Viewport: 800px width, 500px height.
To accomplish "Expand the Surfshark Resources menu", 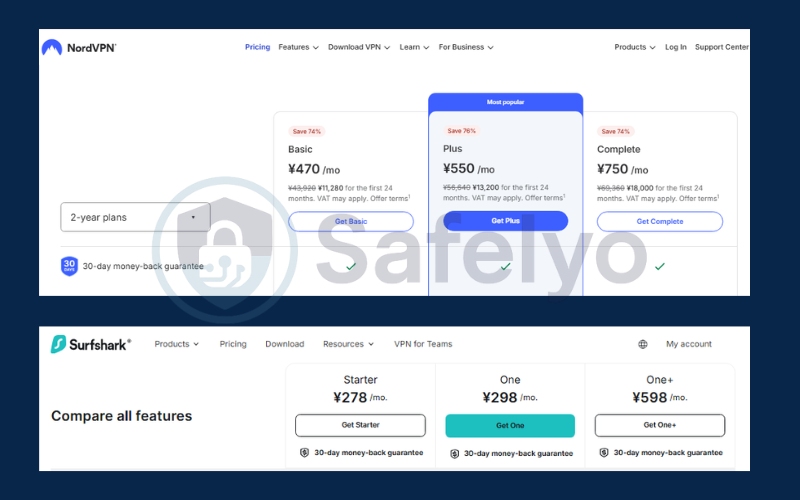I will pos(348,344).
